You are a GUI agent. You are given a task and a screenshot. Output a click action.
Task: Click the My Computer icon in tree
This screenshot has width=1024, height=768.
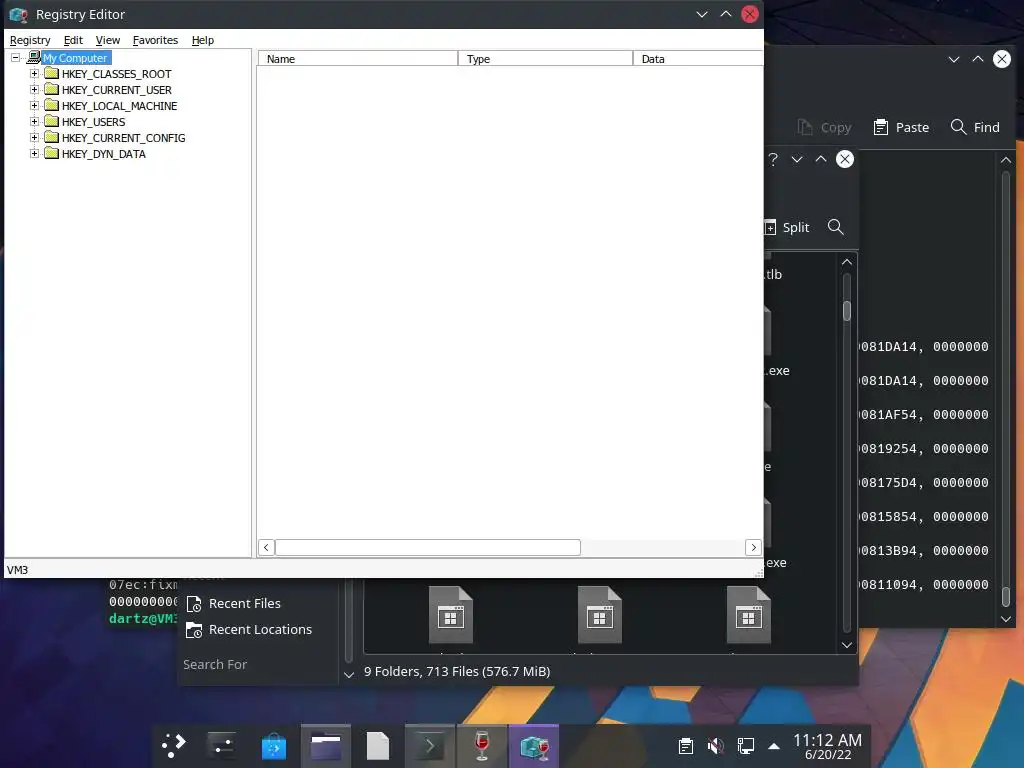tap(34, 58)
